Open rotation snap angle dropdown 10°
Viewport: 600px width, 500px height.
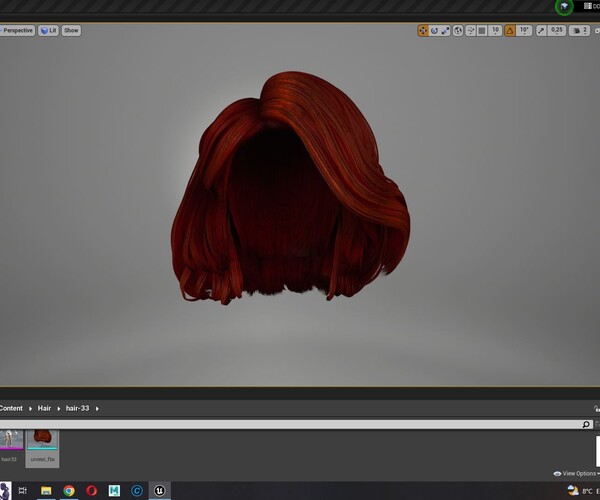point(524,31)
